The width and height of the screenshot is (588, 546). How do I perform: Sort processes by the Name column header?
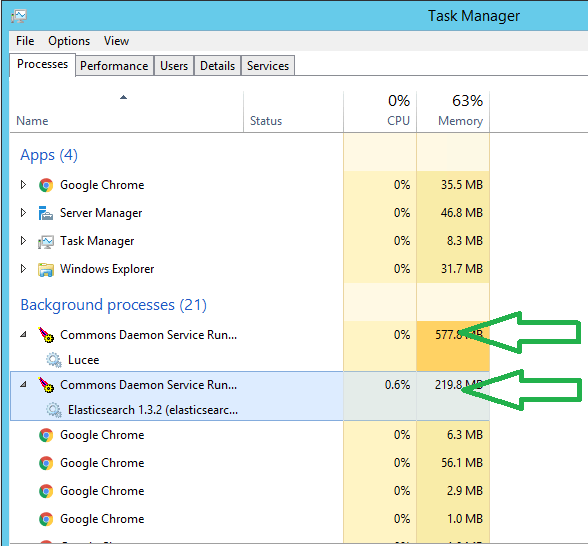(127, 112)
